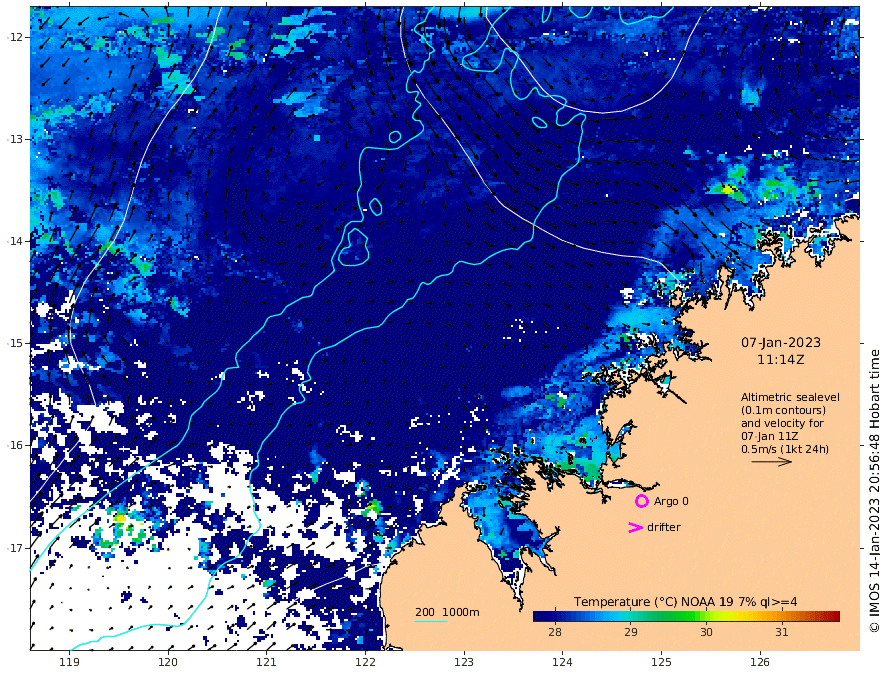Click longitude axis label 121
This screenshot has width=880, height=680.
click(267, 663)
